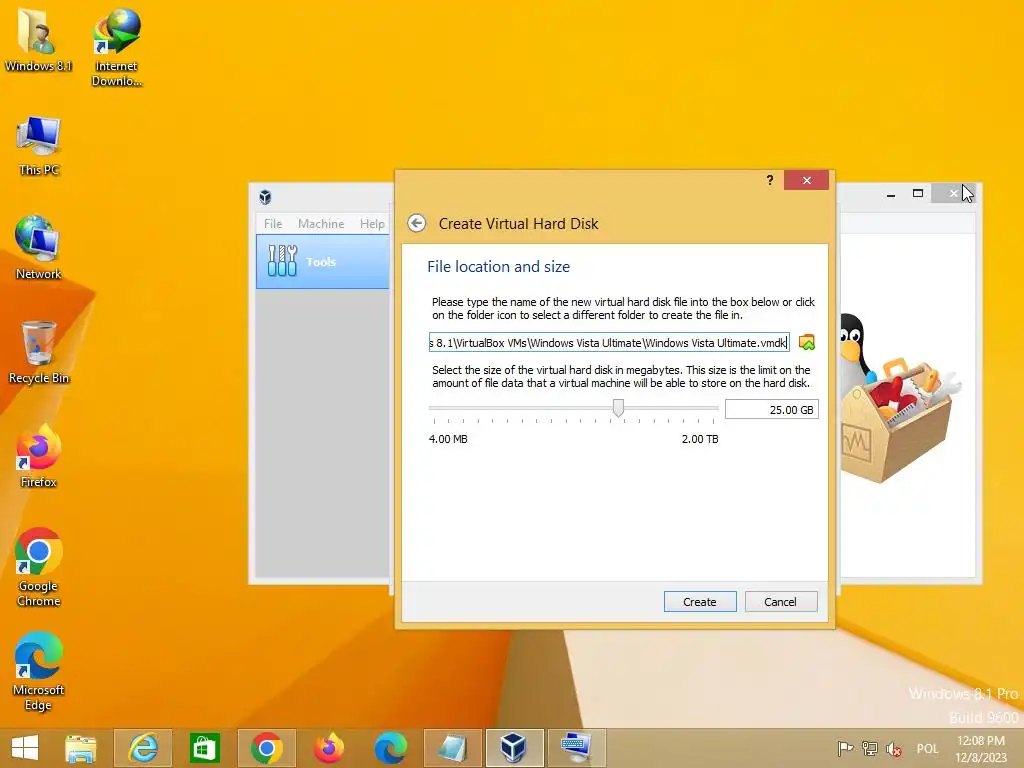This screenshot has width=1024, height=768.
Task: Open the Windows 8.1 desktop folder icon
Action: coord(38,40)
